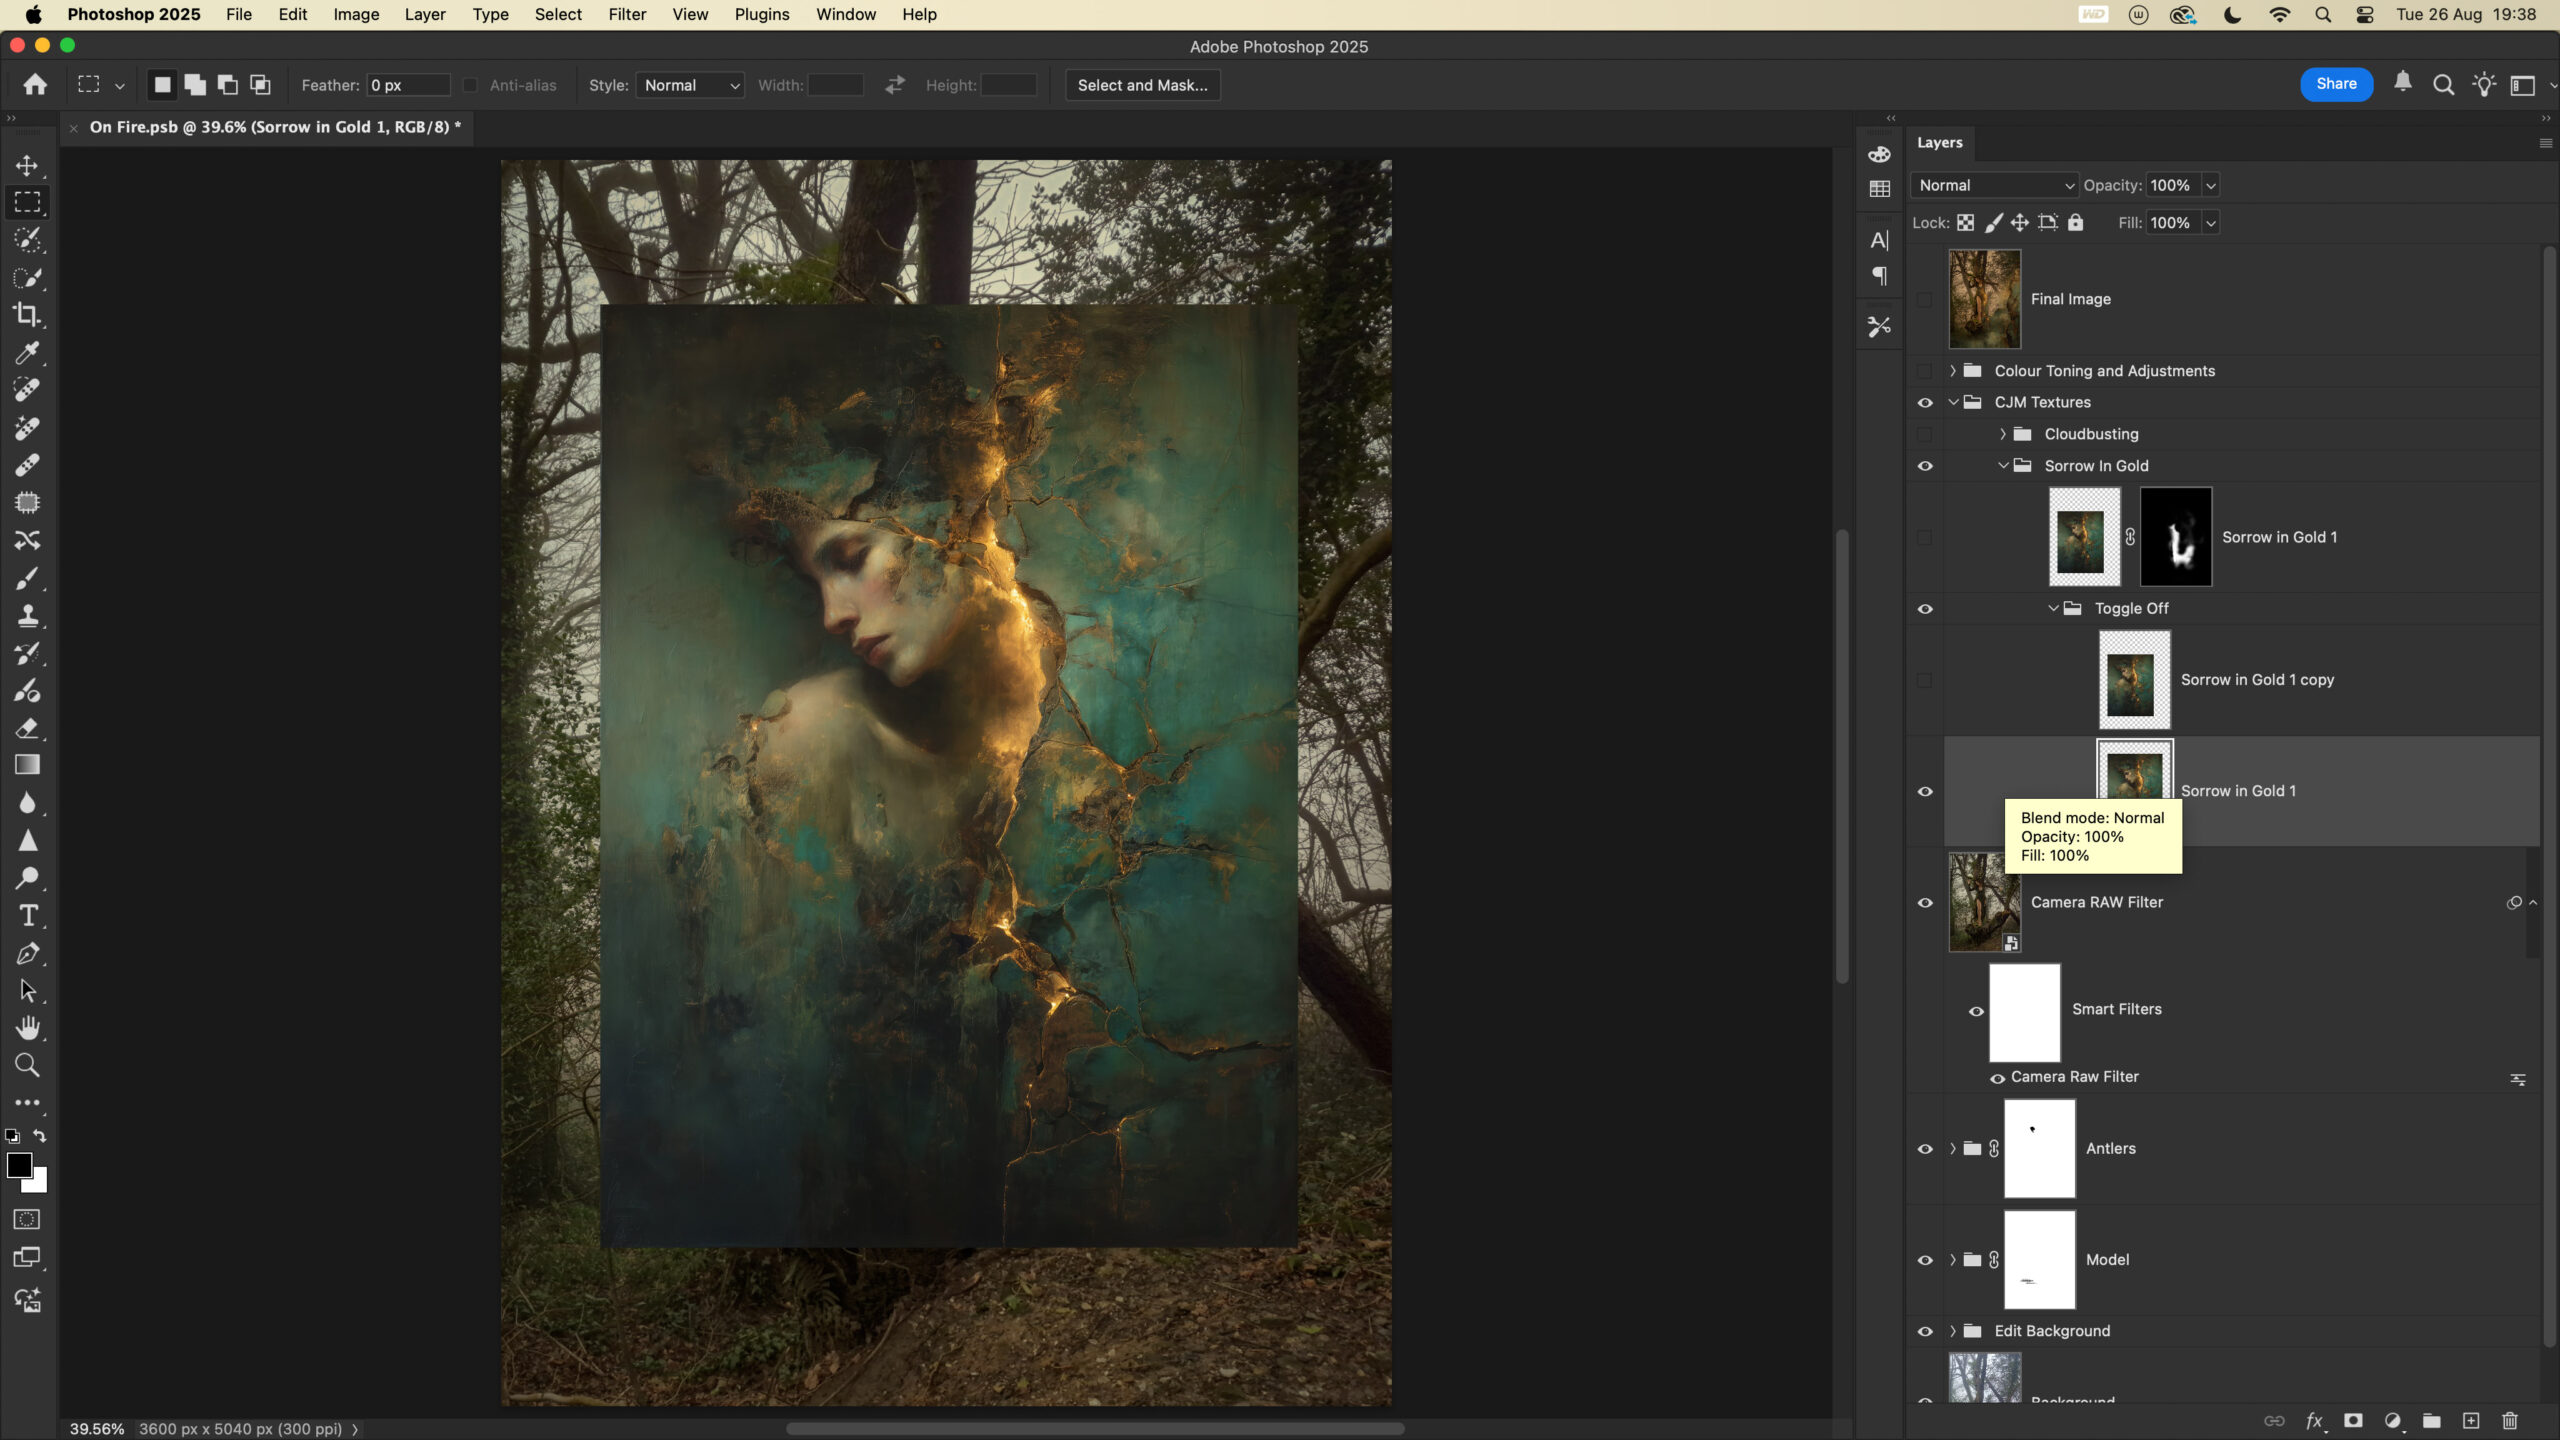Add a layer mask via bottom icon
Viewport: 2560px width, 1440px height.
[x=2353, y=1421]
